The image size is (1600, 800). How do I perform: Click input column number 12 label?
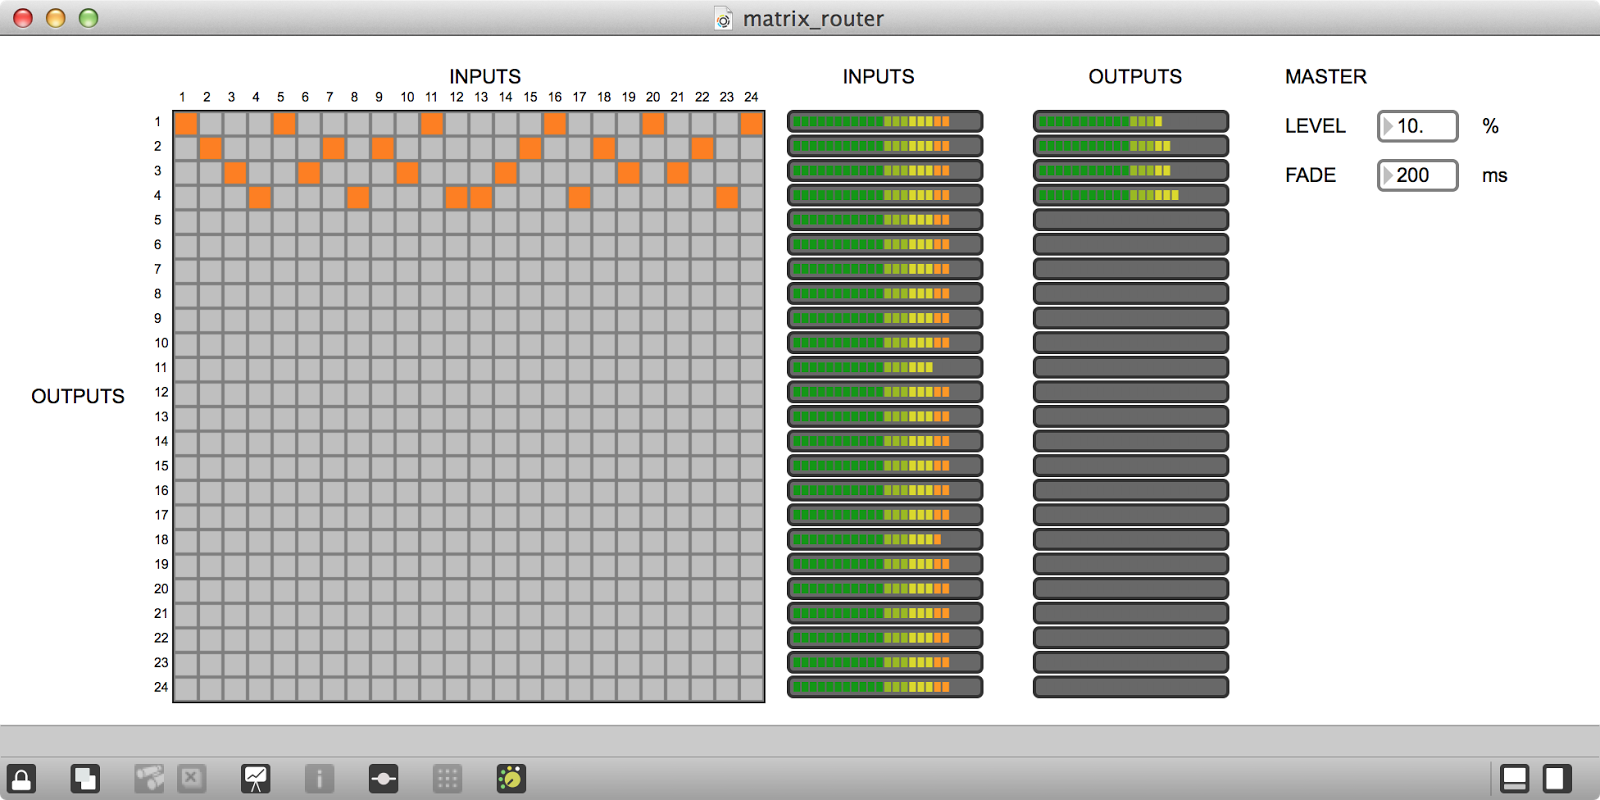click(456, 97)
